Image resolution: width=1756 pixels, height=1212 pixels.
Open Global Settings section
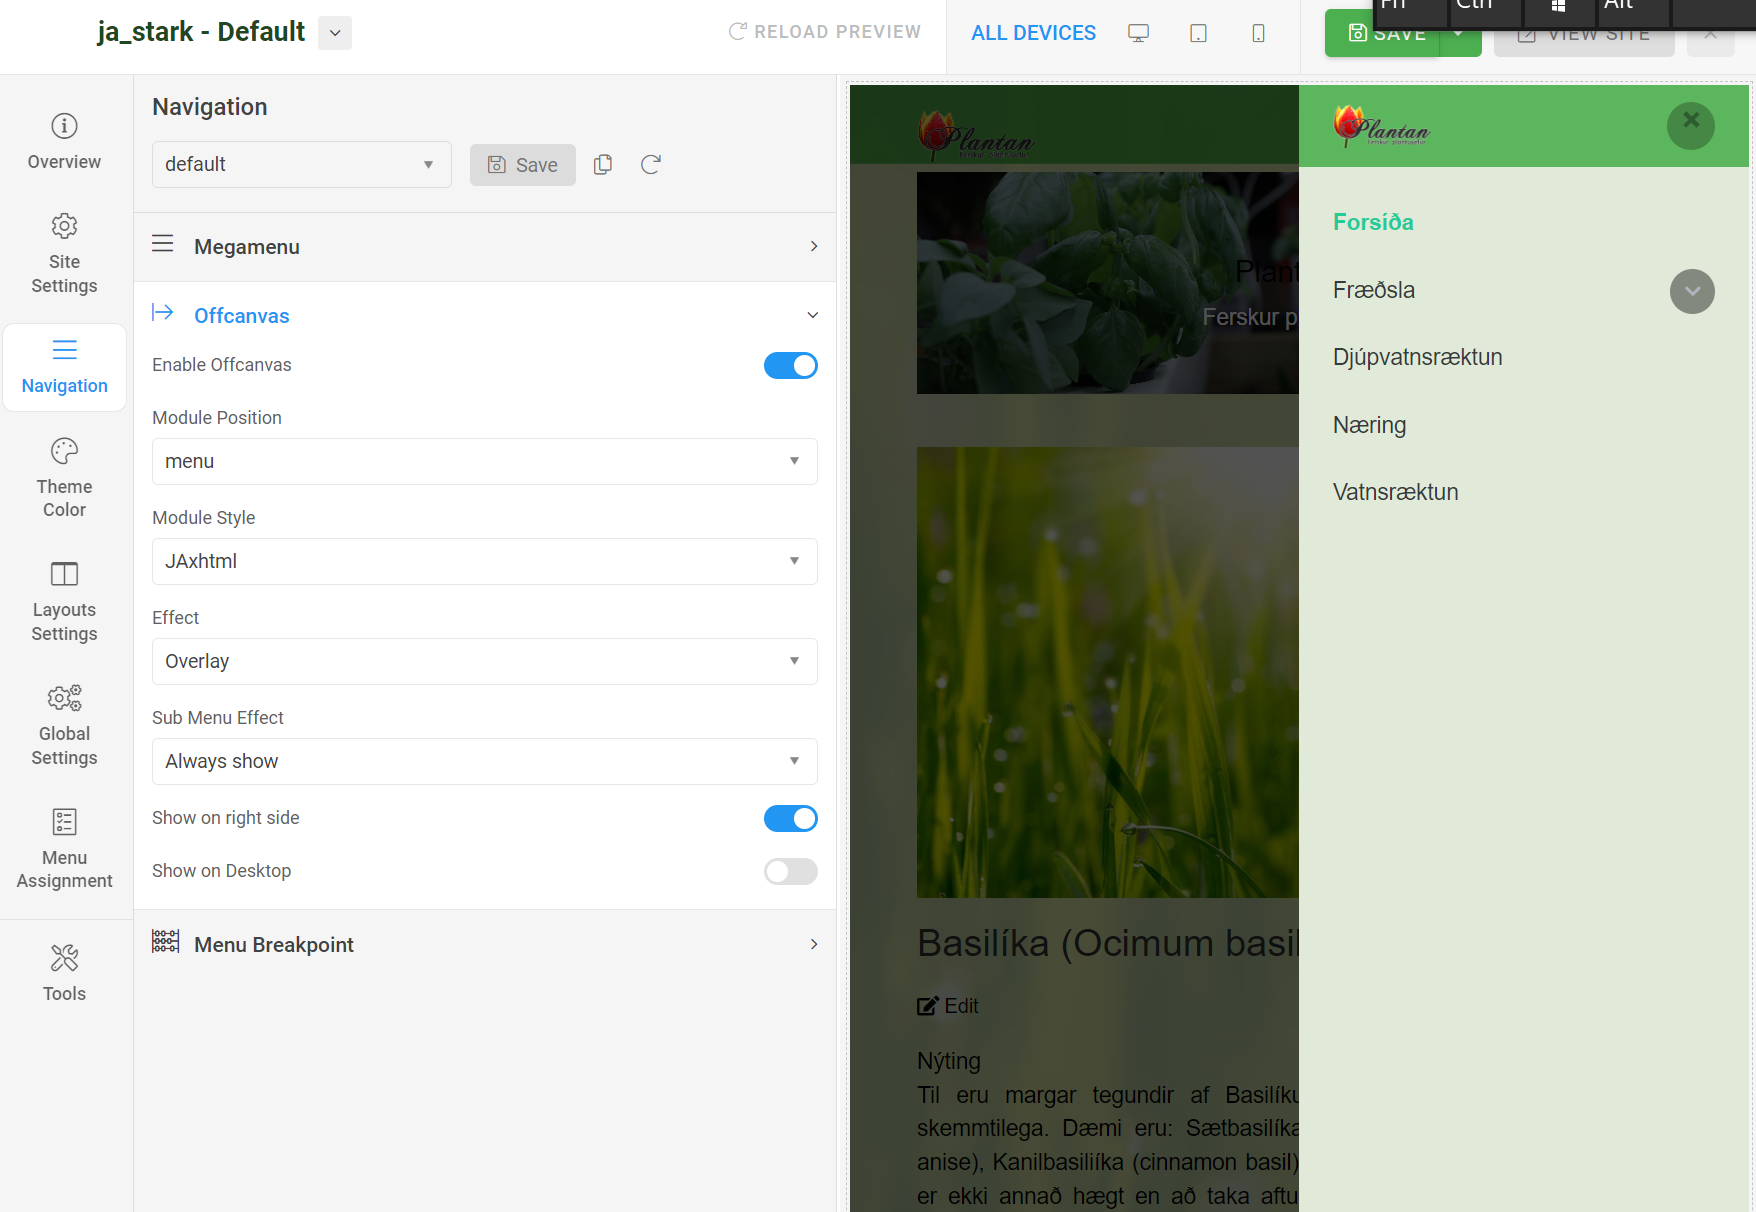(x=64, y=726)
